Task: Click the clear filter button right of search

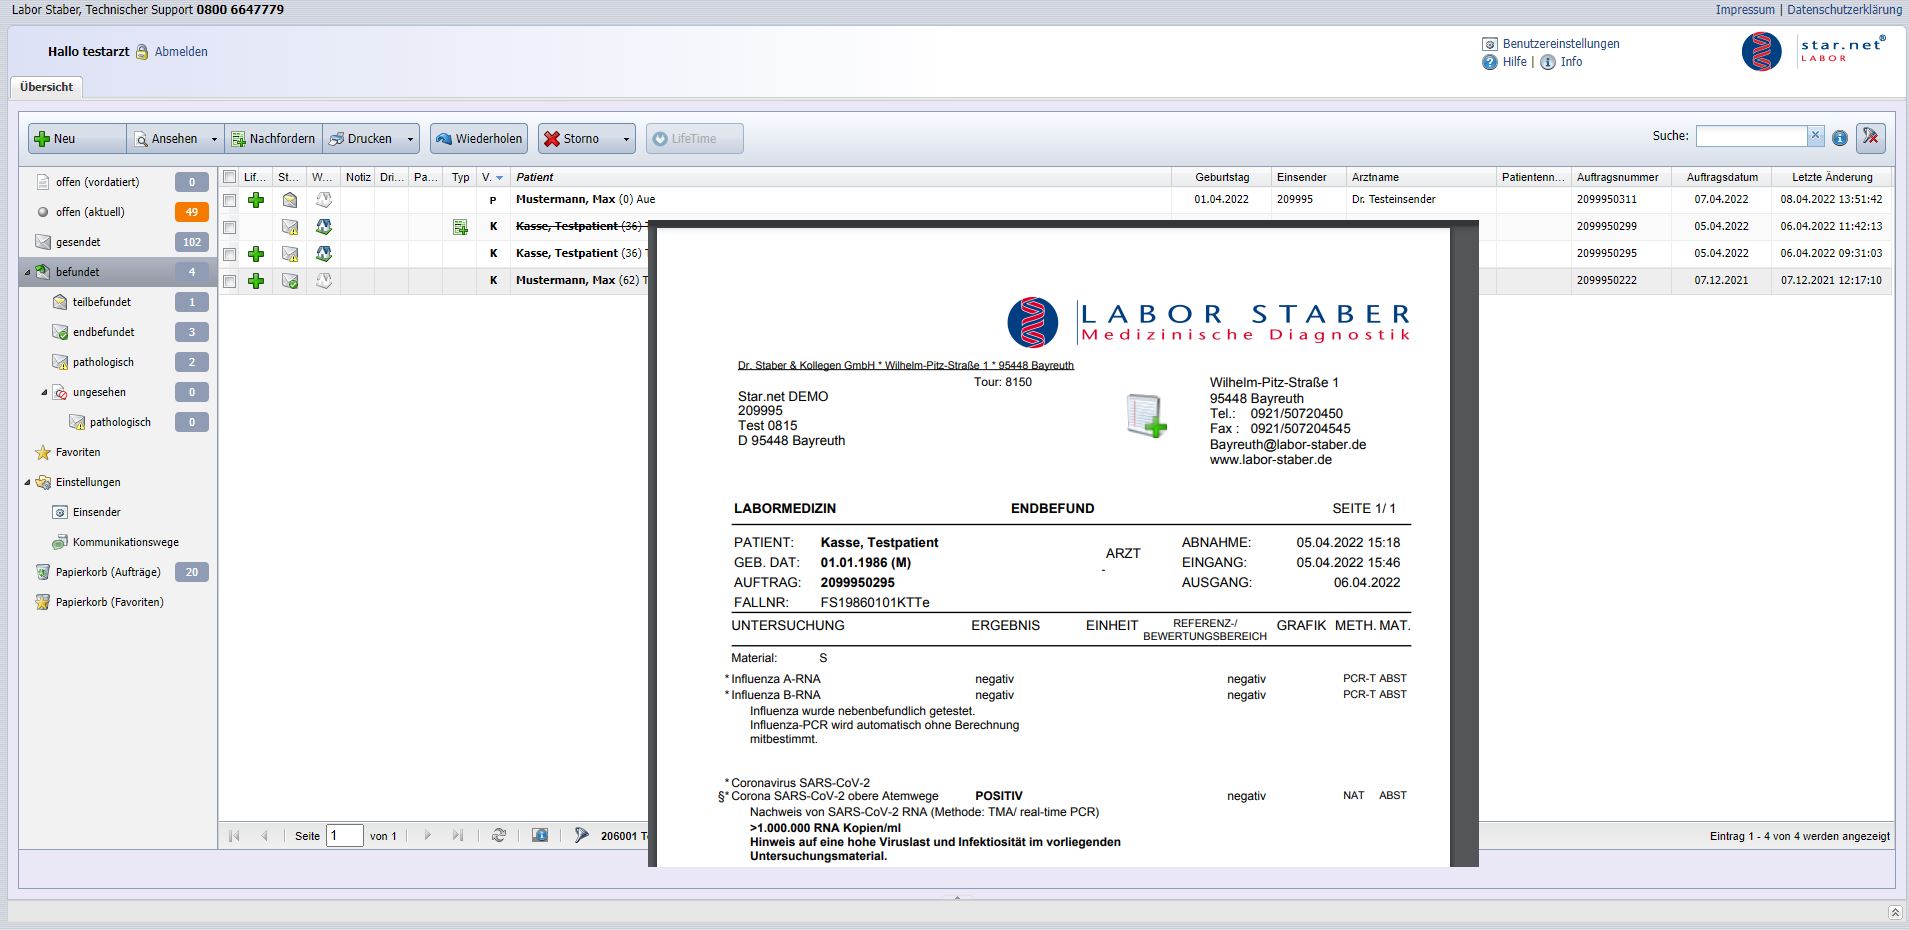Action: click(1871, 138)
